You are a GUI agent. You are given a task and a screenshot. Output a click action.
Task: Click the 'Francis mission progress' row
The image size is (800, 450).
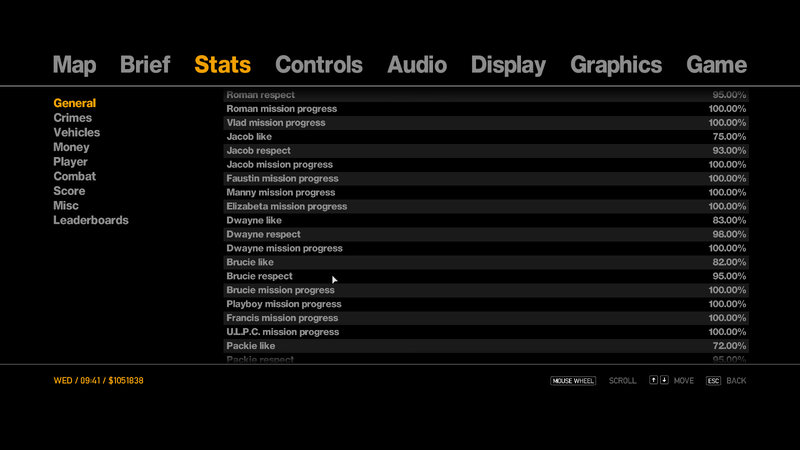(486, 318)
